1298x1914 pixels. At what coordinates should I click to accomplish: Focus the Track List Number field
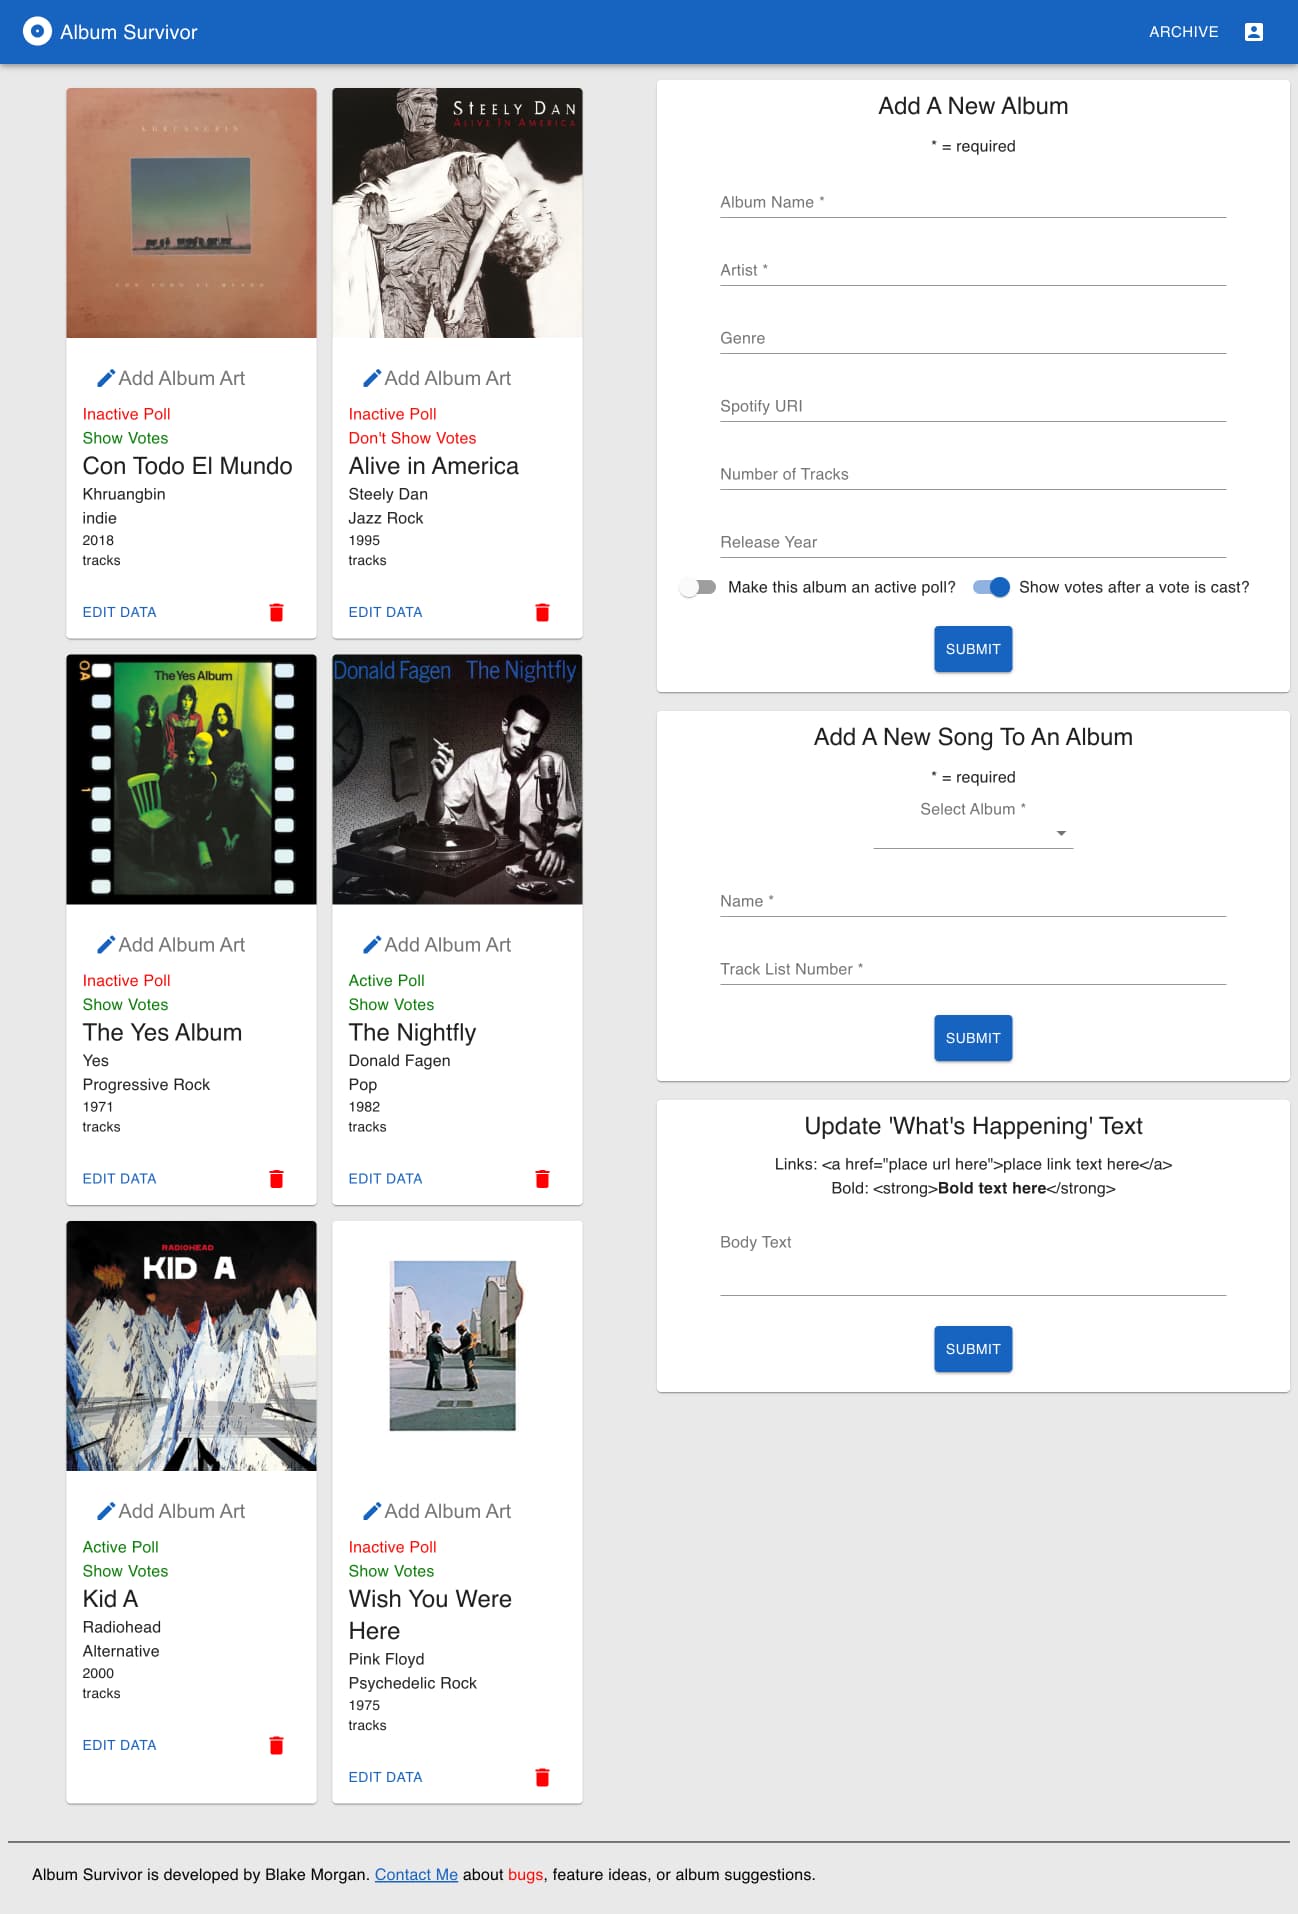tap(973, 969)
